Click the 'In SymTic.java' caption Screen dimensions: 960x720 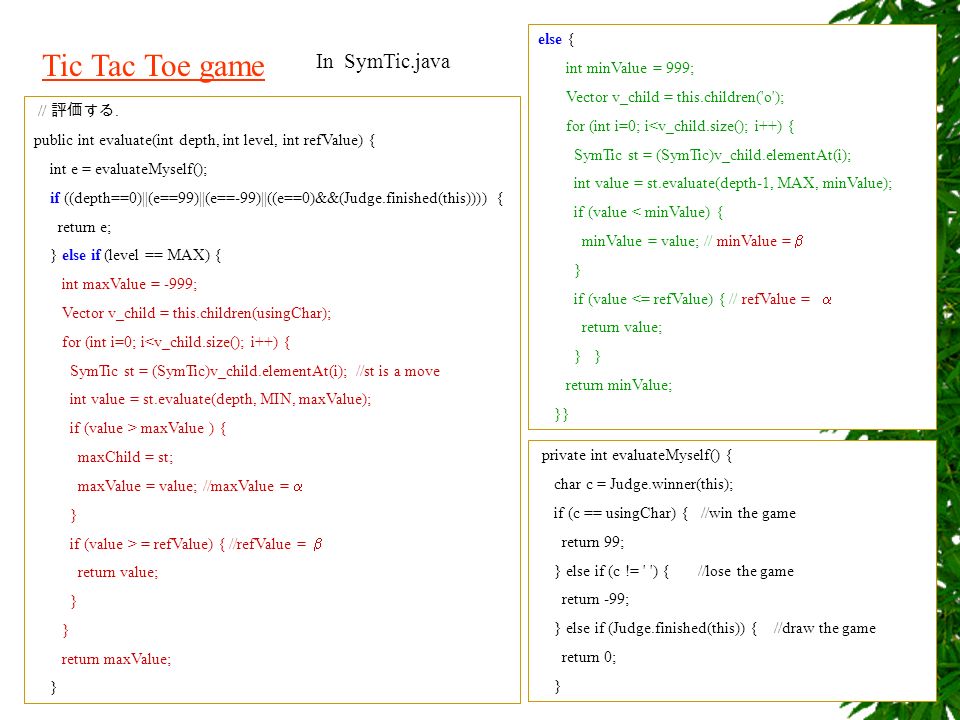[383, 61]
